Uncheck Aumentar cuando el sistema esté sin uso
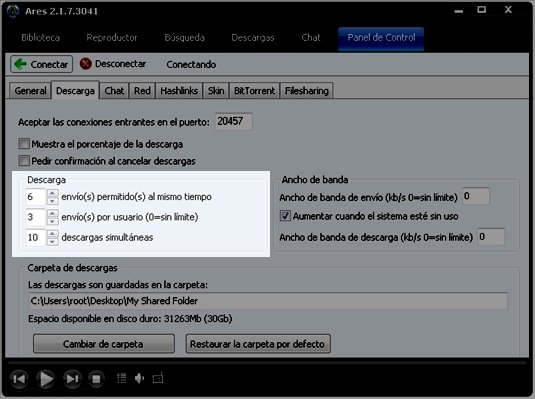 point(285,216)
